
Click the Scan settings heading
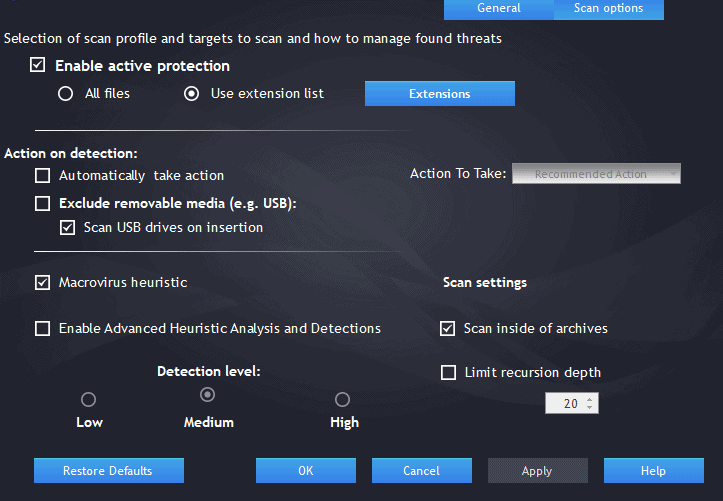point(485,283)
